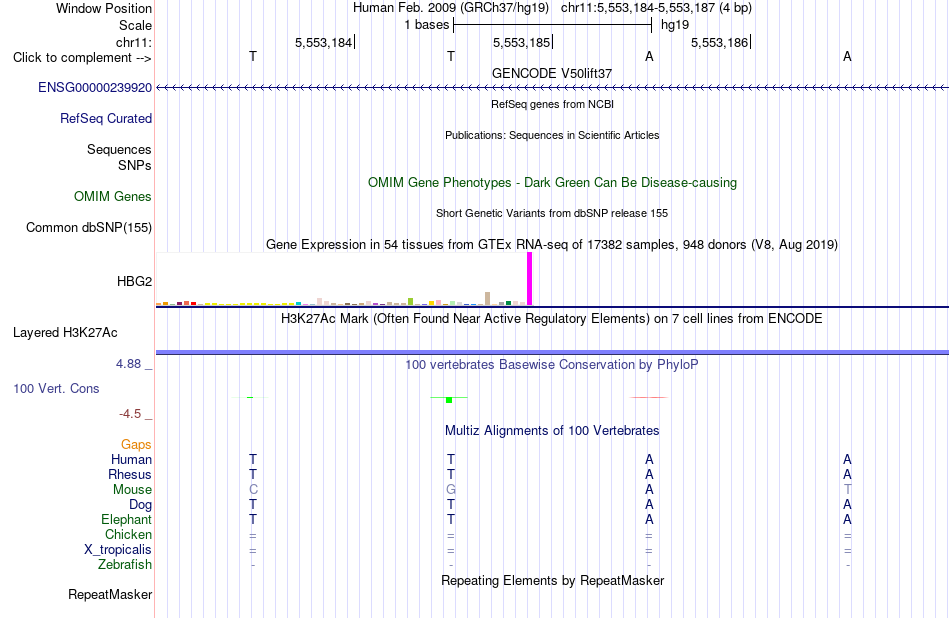Click the 'G' base in Mouse row
The image size is (950, 618).
(x=451, y=490)
